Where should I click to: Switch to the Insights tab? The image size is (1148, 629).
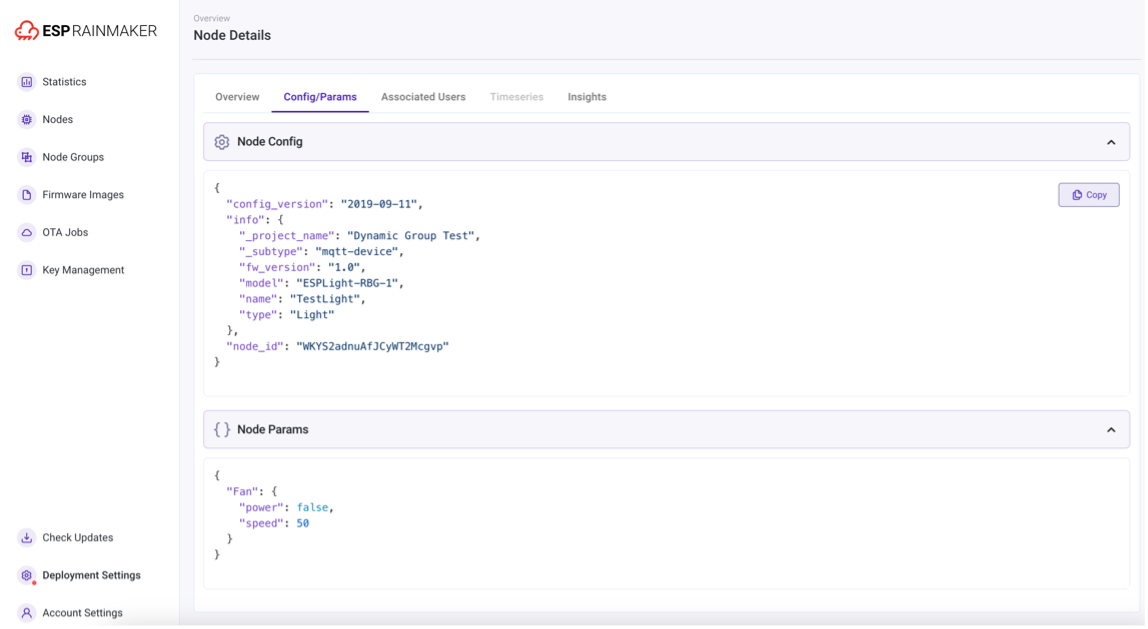tap(587, 97)
